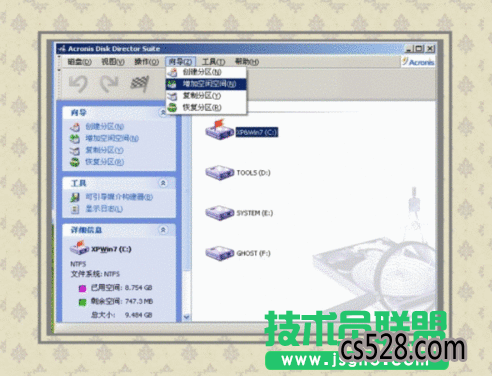Click the 显示日志 link in the sidebar
492x376 pixels.
coord(104,209)
